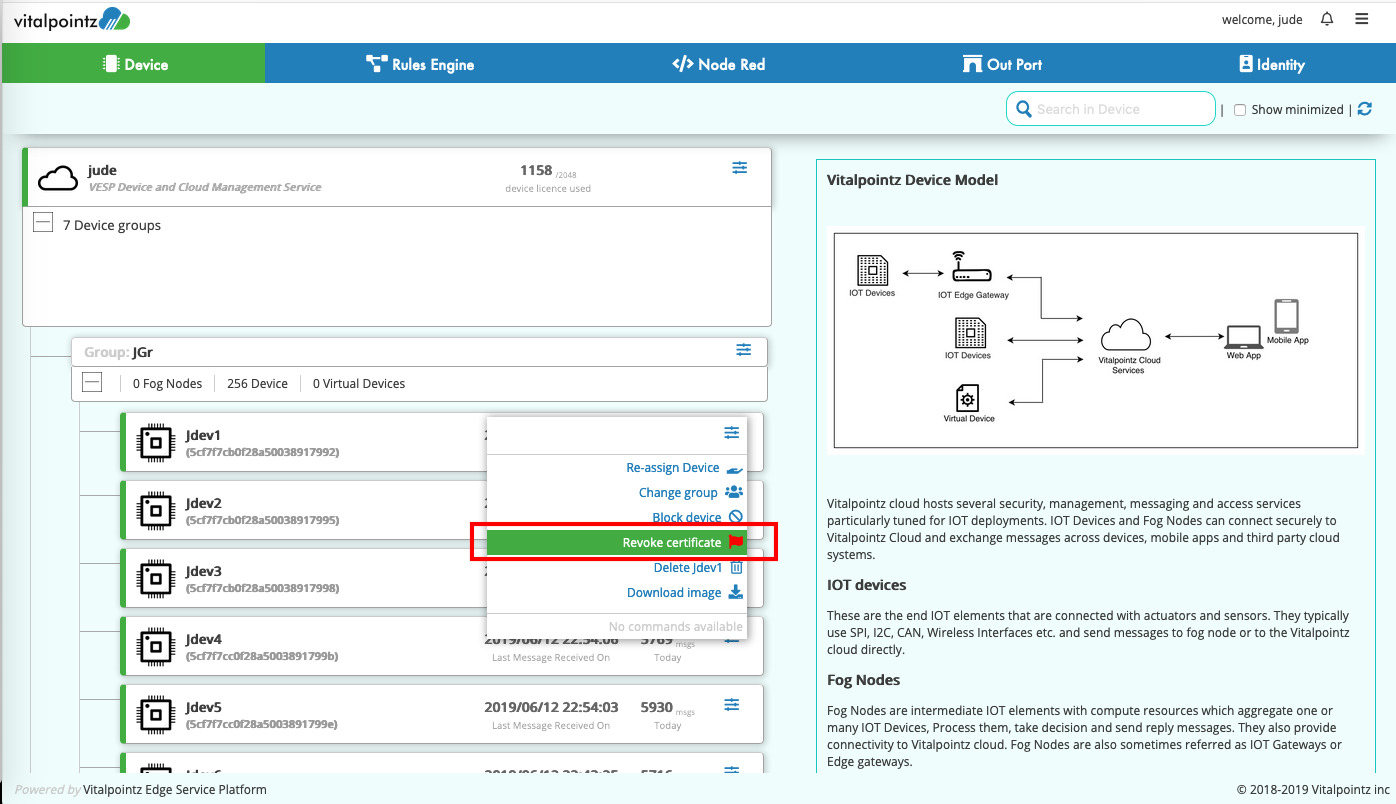Switch to the Rules Engine tab
Screen dimensions: 1396x804
click(420, 64)
